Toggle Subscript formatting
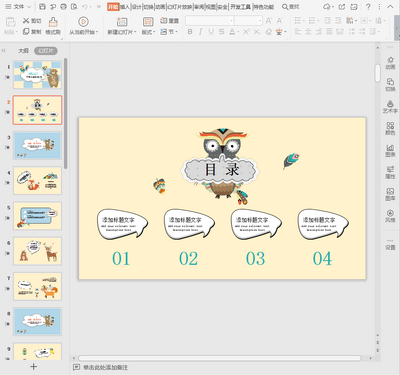Viewport: 400px width, 375px height. (x=257, y=32)
